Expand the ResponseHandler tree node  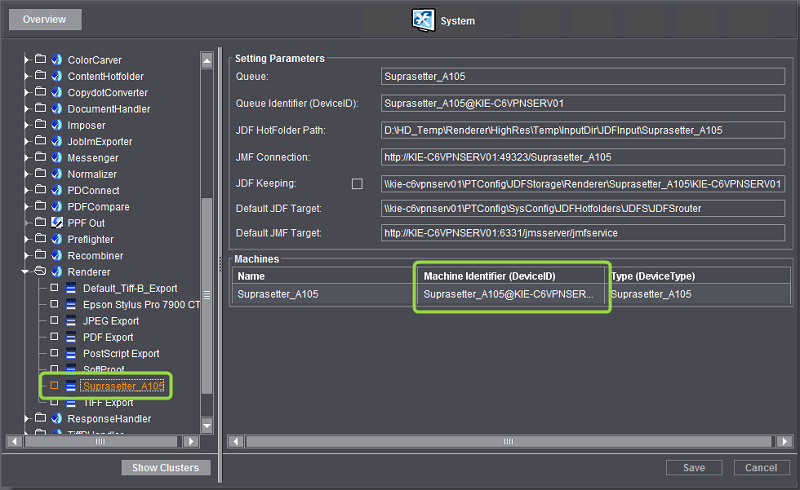[x=26, y=418]
